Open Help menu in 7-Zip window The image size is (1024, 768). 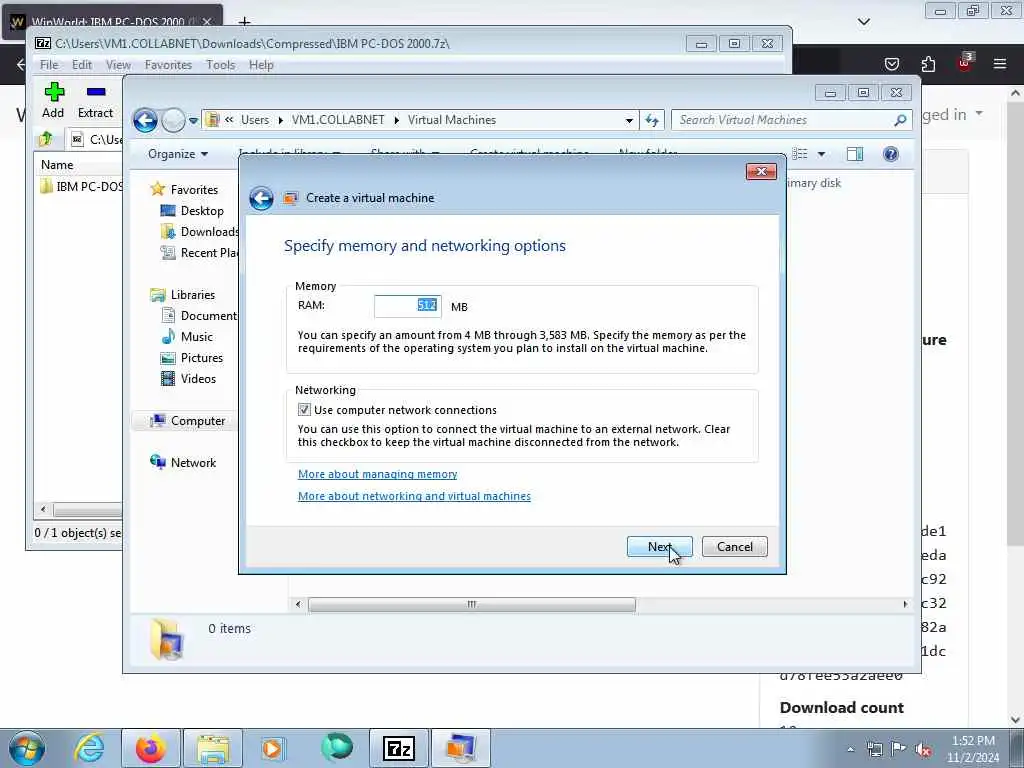coord(261,65)
